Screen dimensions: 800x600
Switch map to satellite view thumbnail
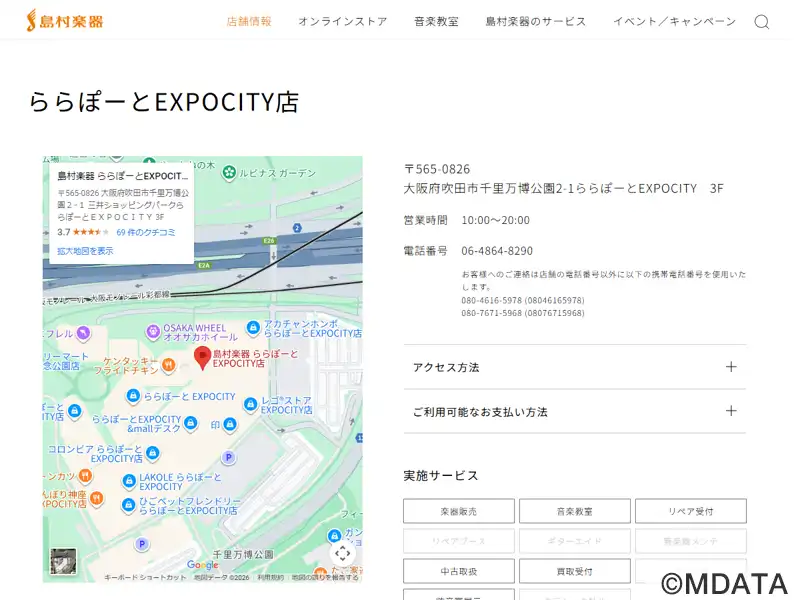coord(63,561)
